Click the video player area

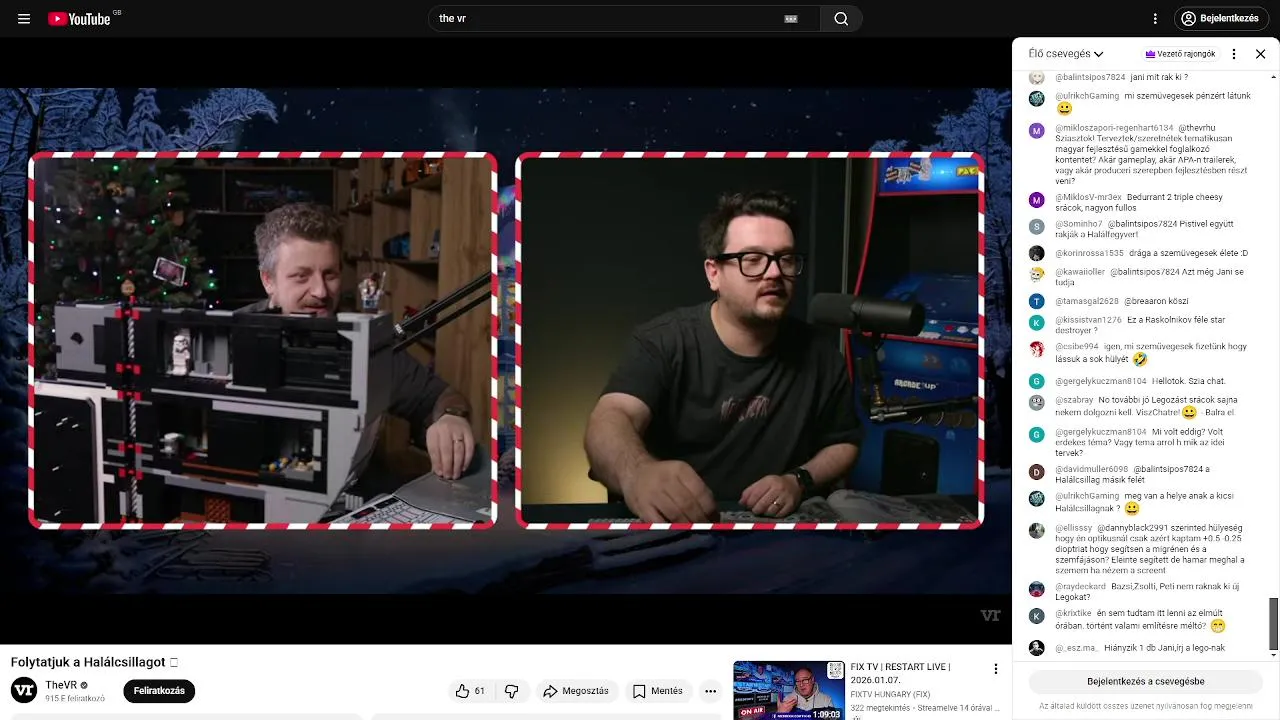(505, 340)
